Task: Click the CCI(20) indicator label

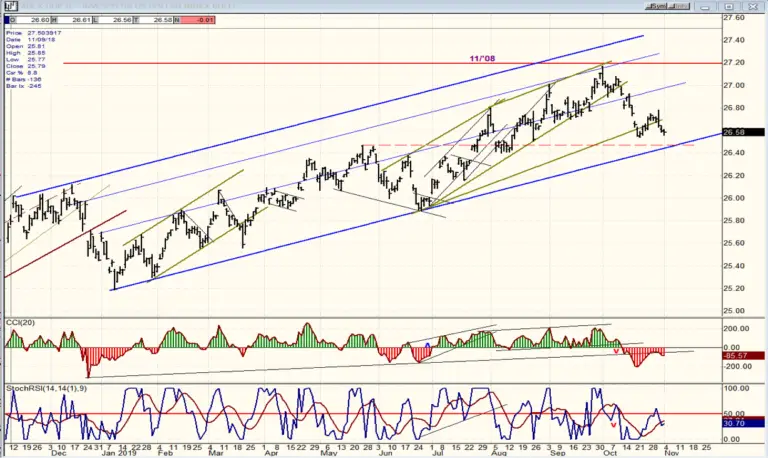Action: (x=21, y=322)
